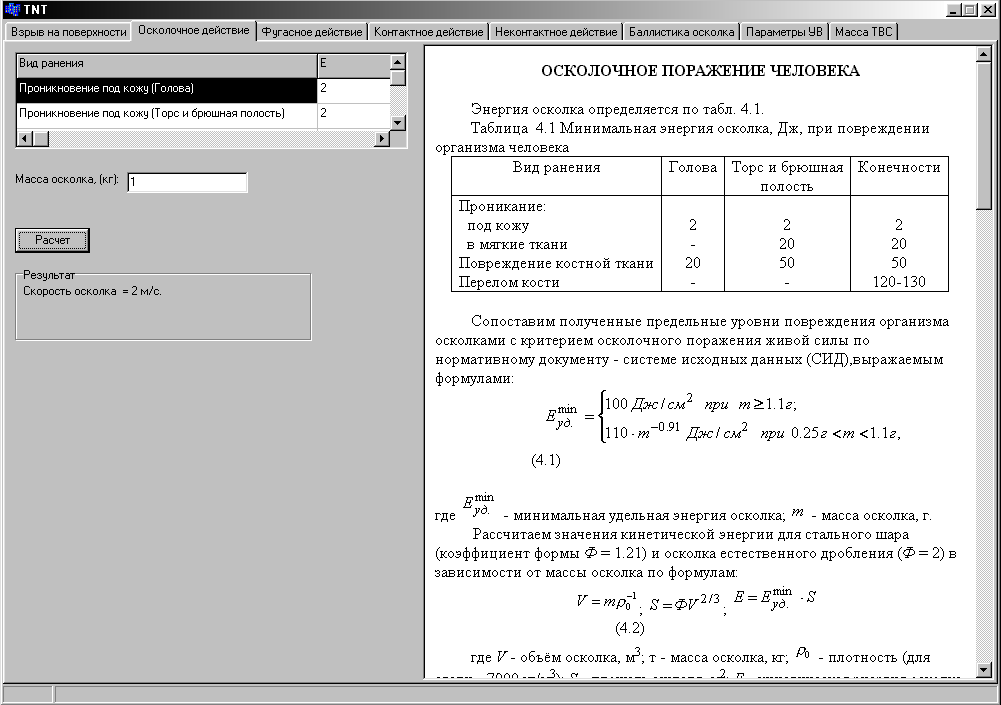
Task: Minimize the TNT window
Action: point(954,10)
